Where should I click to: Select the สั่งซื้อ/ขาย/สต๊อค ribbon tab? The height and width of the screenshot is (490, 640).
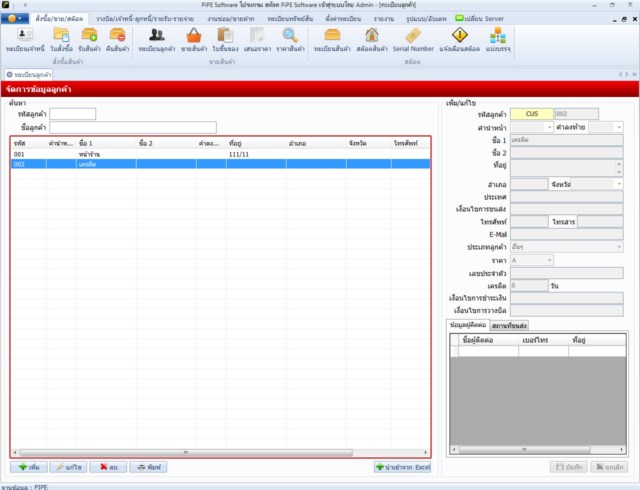[59, 18]
